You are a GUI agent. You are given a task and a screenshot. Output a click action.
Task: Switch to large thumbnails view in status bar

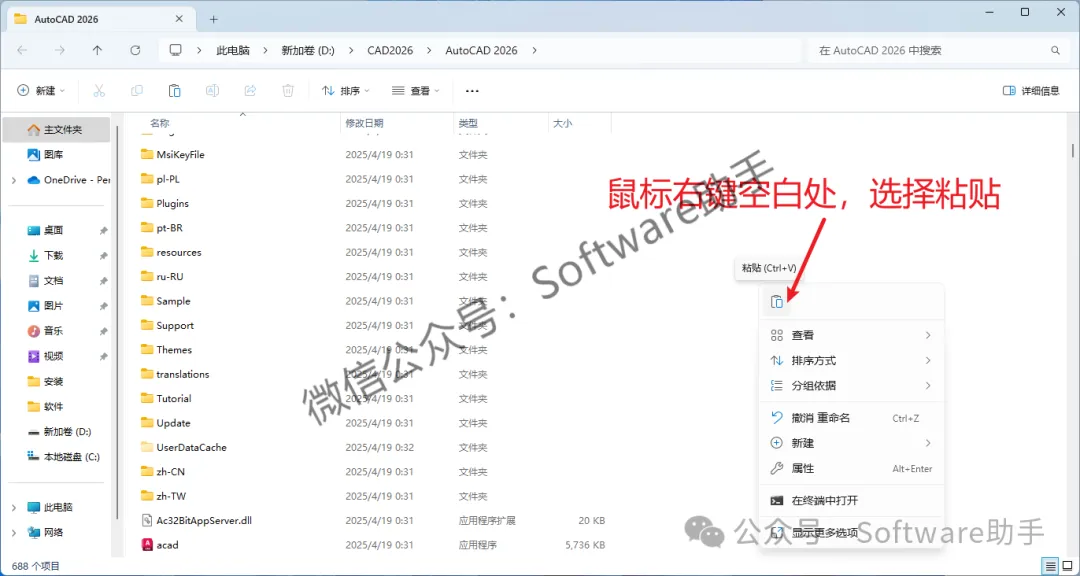(1068, 566)
